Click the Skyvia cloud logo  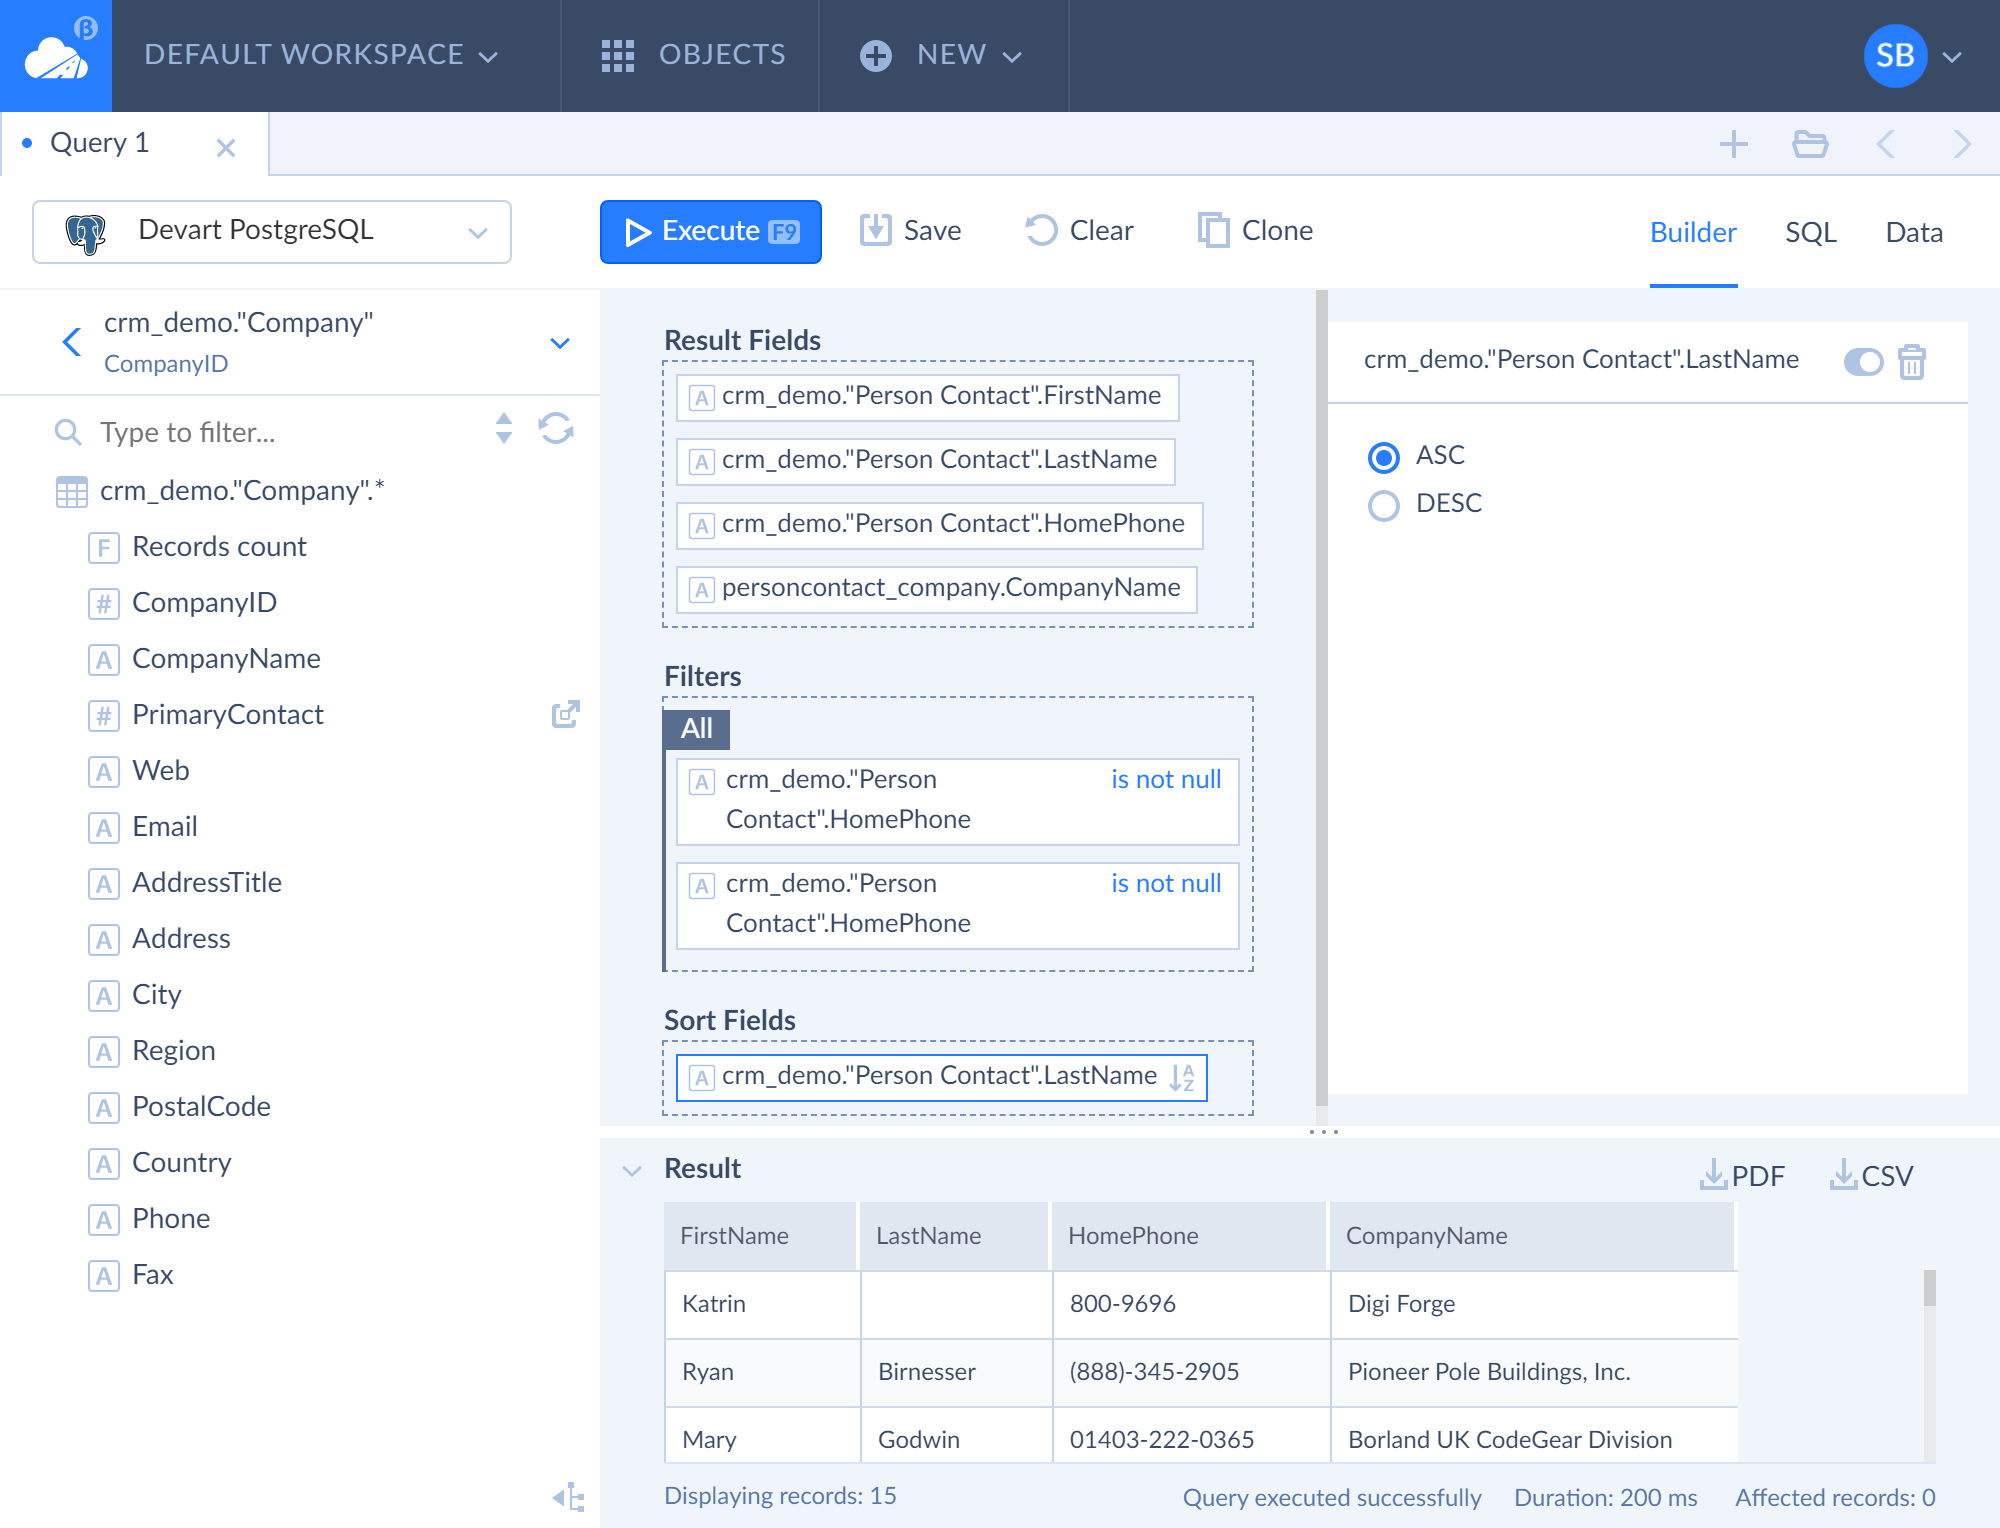point(56,56)
